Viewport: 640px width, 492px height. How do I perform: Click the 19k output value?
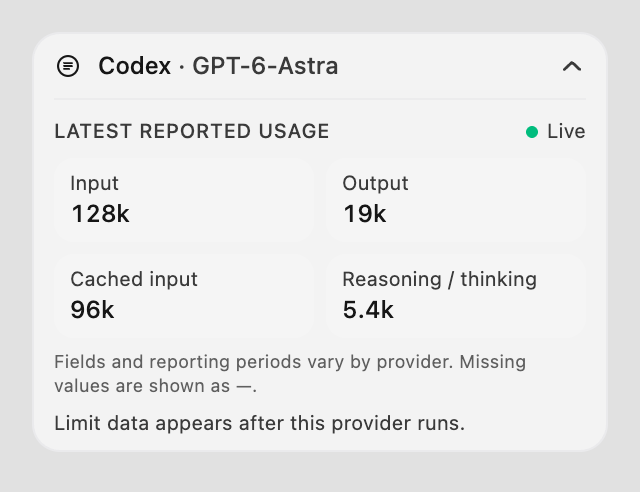click(x=364, y=214)
